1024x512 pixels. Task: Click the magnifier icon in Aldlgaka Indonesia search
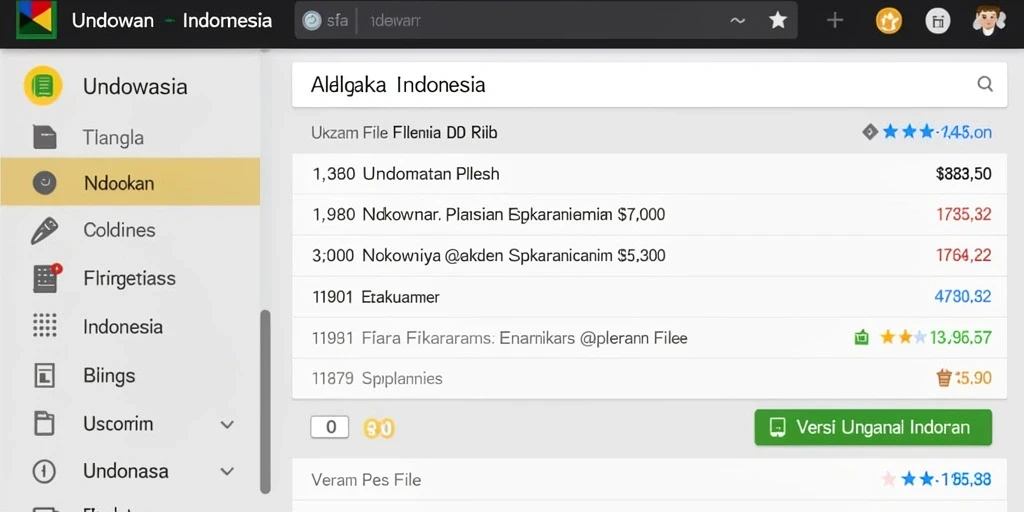(x=985, y=84)
